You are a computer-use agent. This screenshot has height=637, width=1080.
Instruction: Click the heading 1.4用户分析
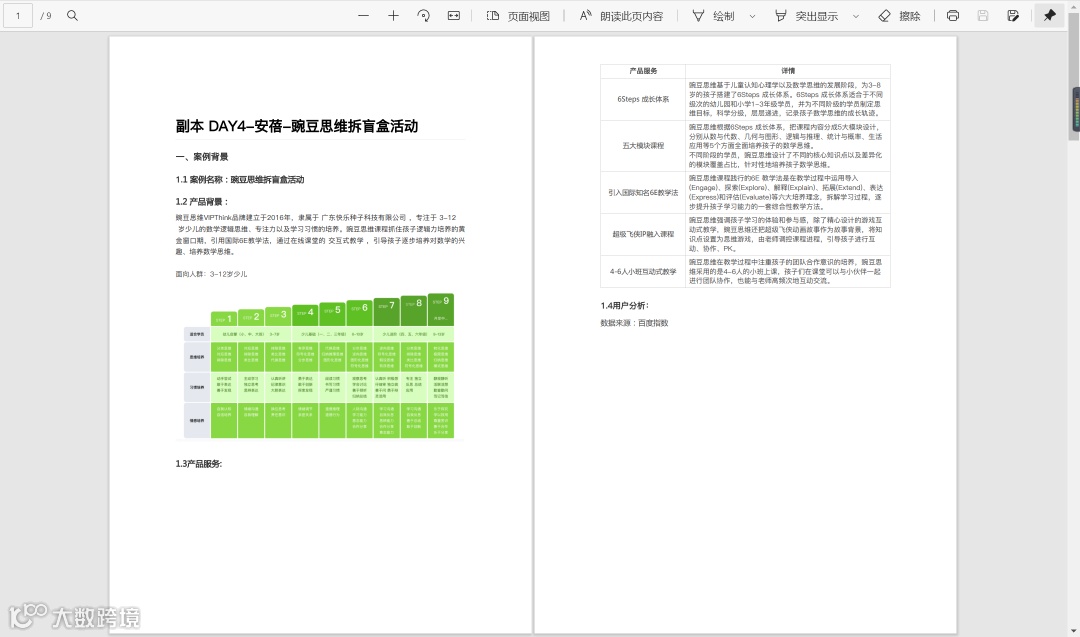[x=625, y=306]
